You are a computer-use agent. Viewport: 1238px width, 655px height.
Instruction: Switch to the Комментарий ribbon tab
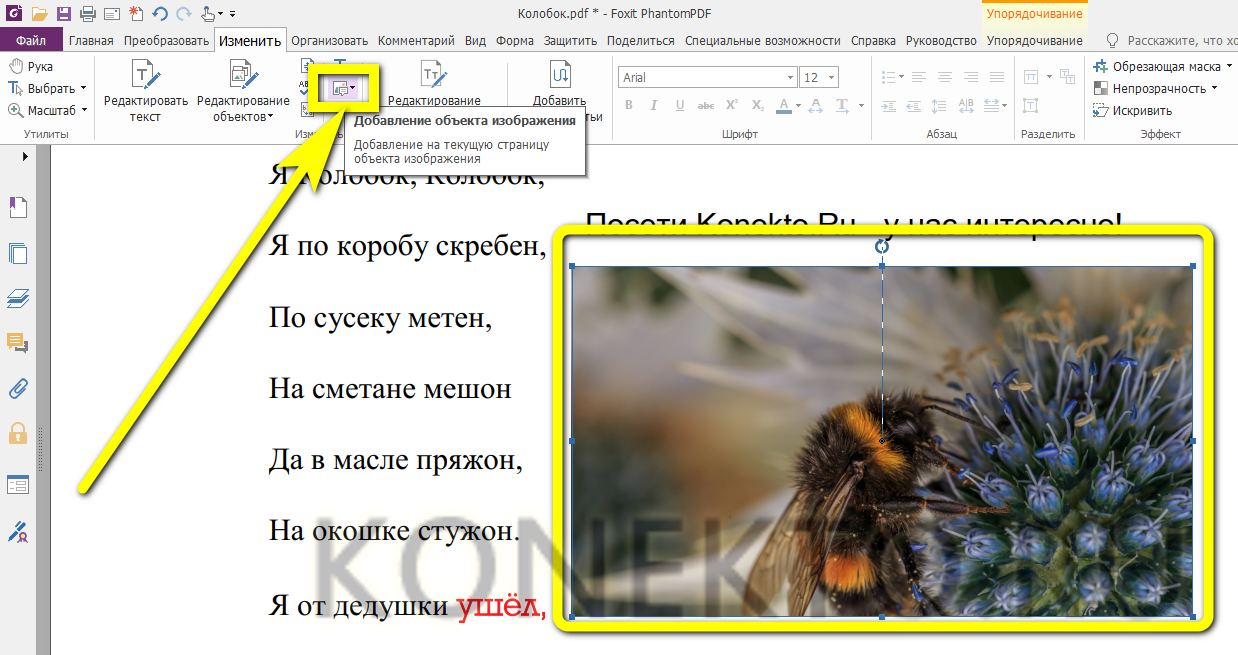pyautogui.click(x=416, y=41)
